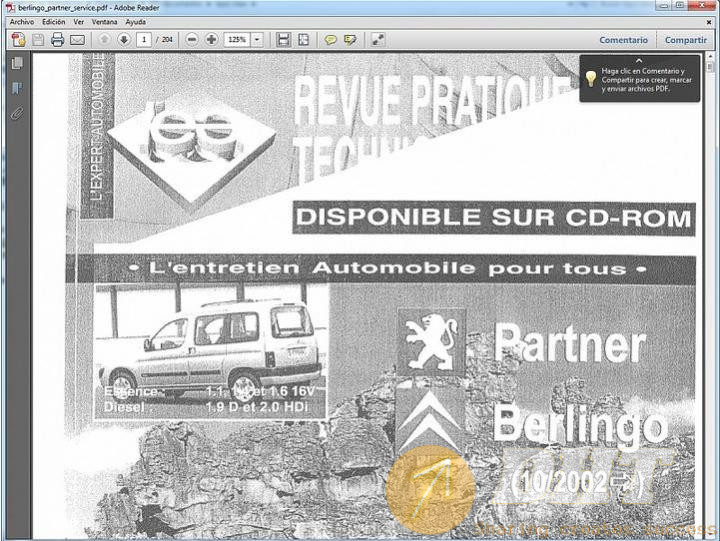Viewport: 720px width, 541px height.
Task: Open the Ayuda menu
Action: tap(135, 22)
